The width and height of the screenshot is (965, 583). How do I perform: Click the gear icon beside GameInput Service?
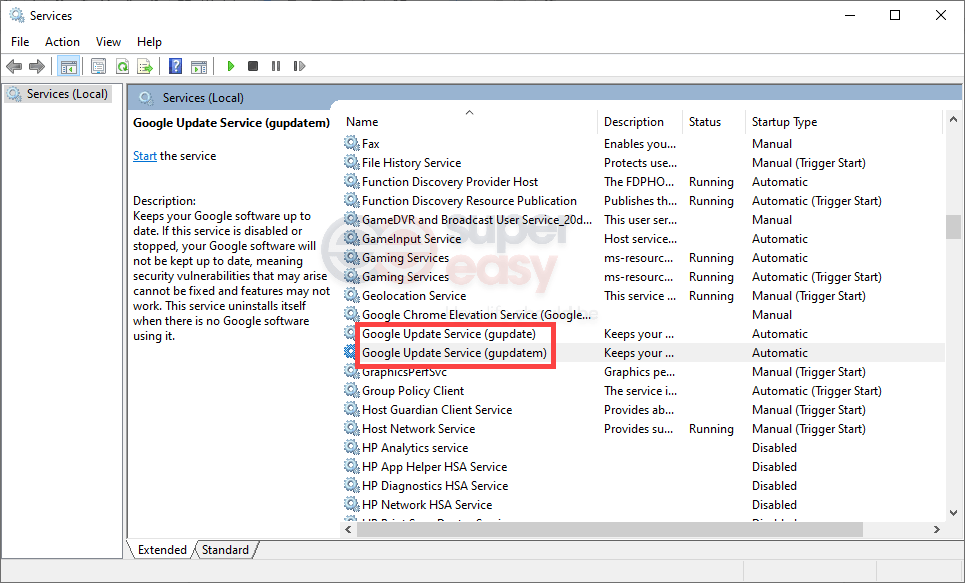pyautogui.click(x=351, y=238)
